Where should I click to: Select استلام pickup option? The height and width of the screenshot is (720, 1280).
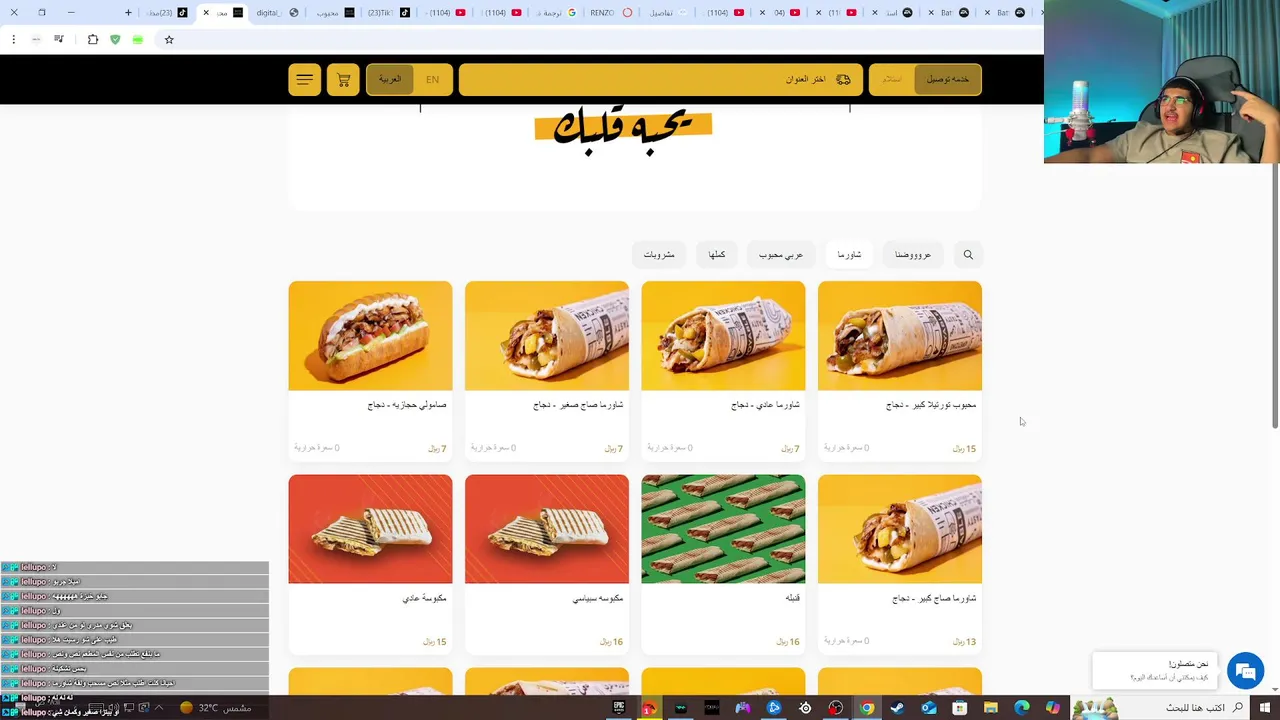click(x=892, y=80)
